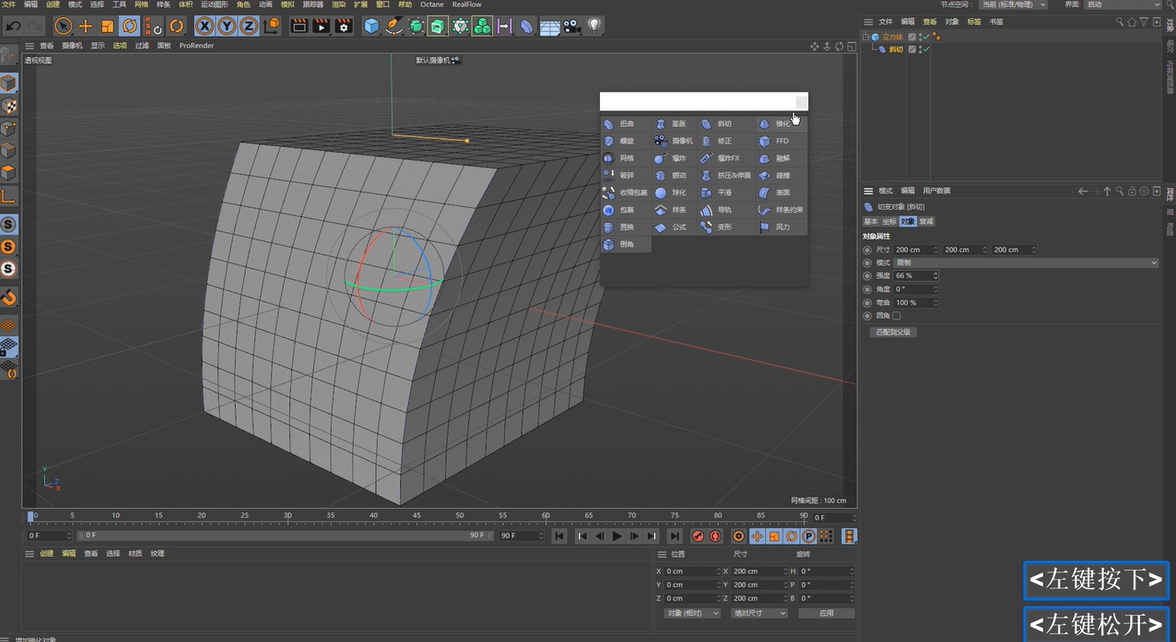Collapse the 立方体 tree node
The image size is (1176, 642).
click(866, 37)
